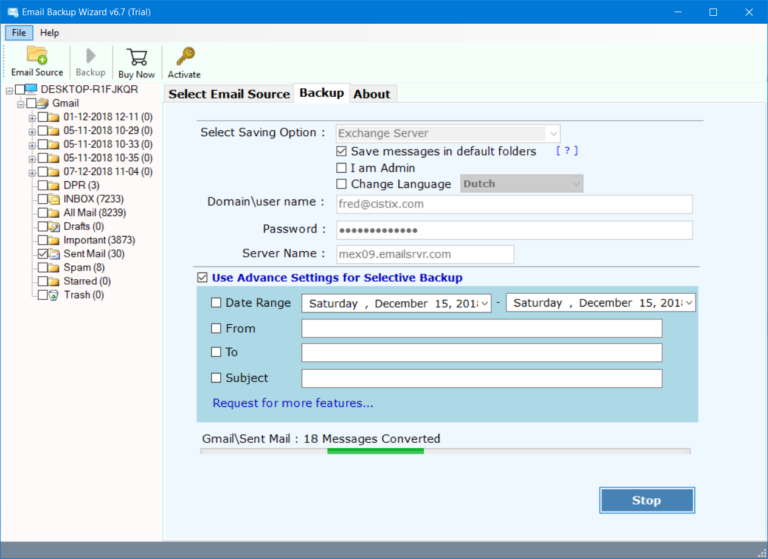The height and width of the screenshot is (559, 768).
Task: Select the Trash folder icon
Action: pyautogui.click(x=55, y=295)
